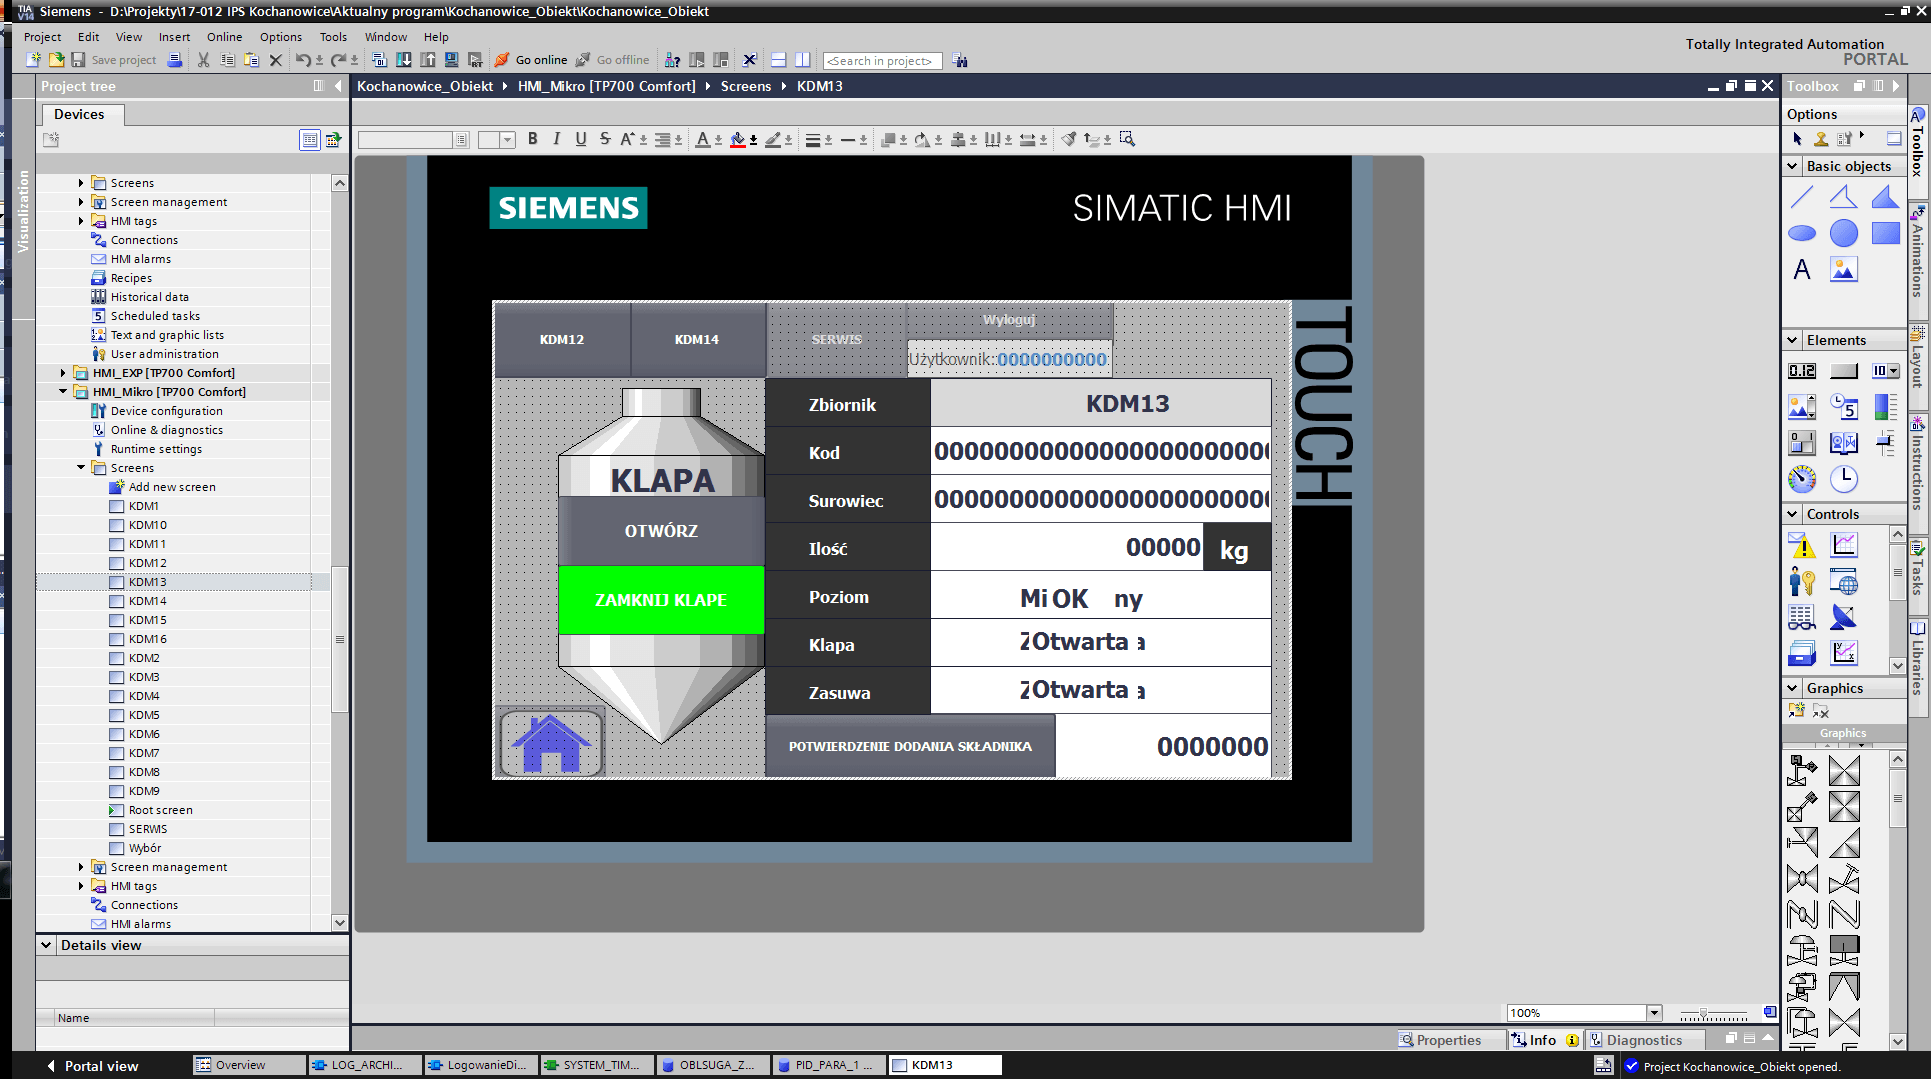Click Download to device icon
1931x1079 pixels.
click(403, 60)
